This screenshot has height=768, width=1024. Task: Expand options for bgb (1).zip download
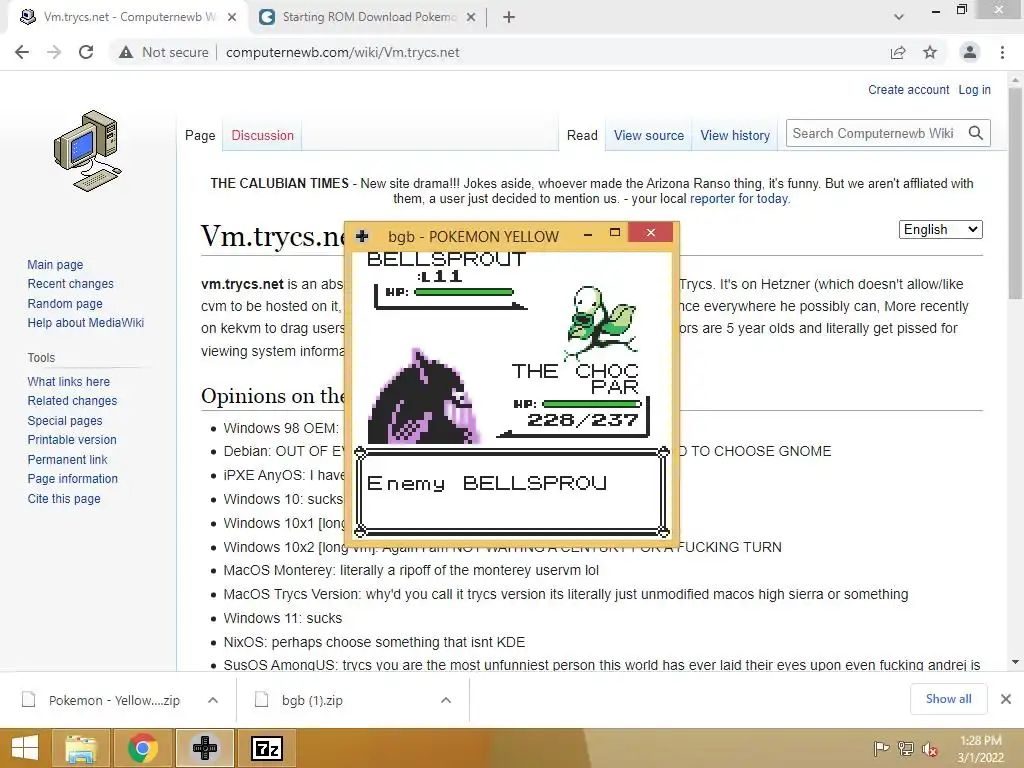pyautogui.click(x=446, y=700)
